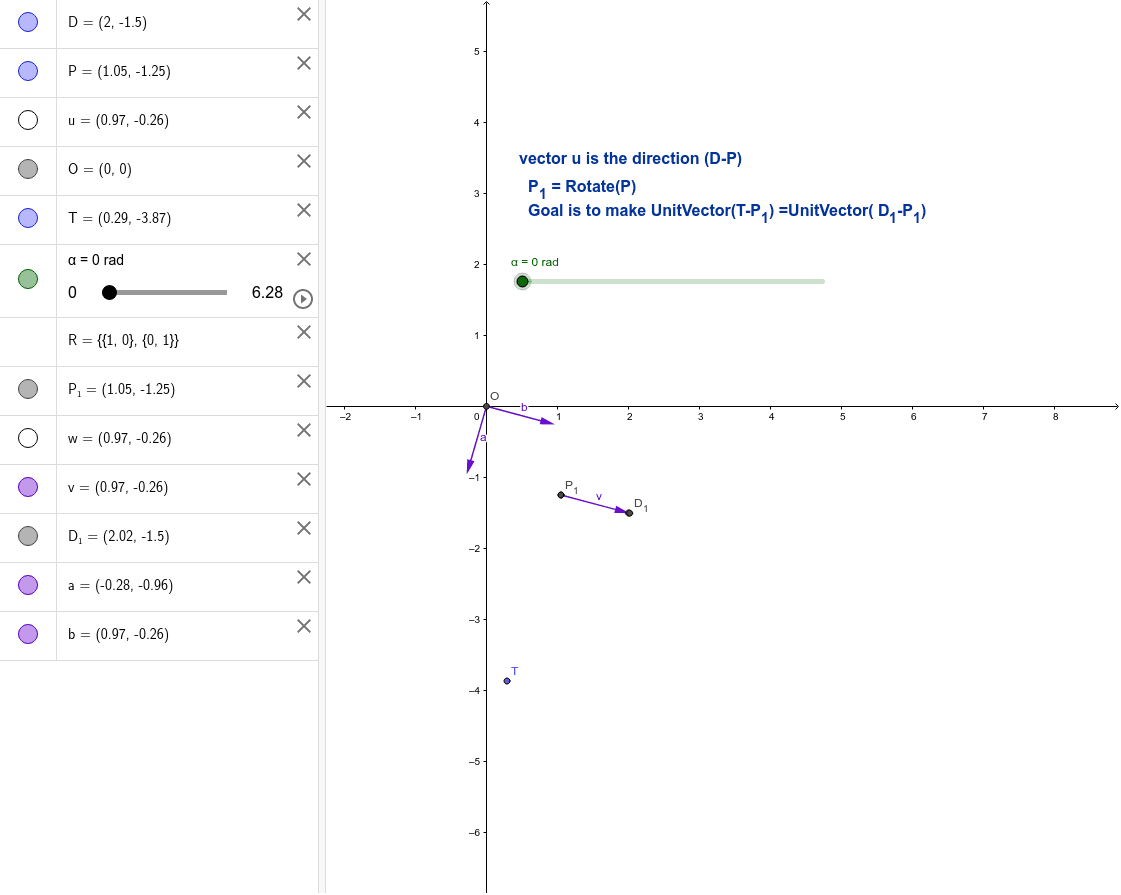This screenshot has width=1121, height=895.
Task: Select the α slider handle
Action: (x=109, y=292)
